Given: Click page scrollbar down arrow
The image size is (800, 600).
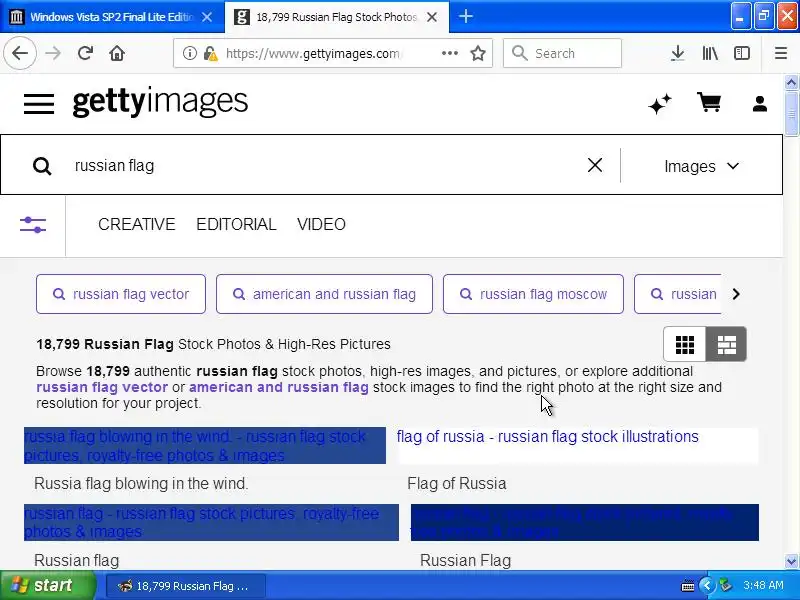Looking at the screenshot, I should [791, 562].
